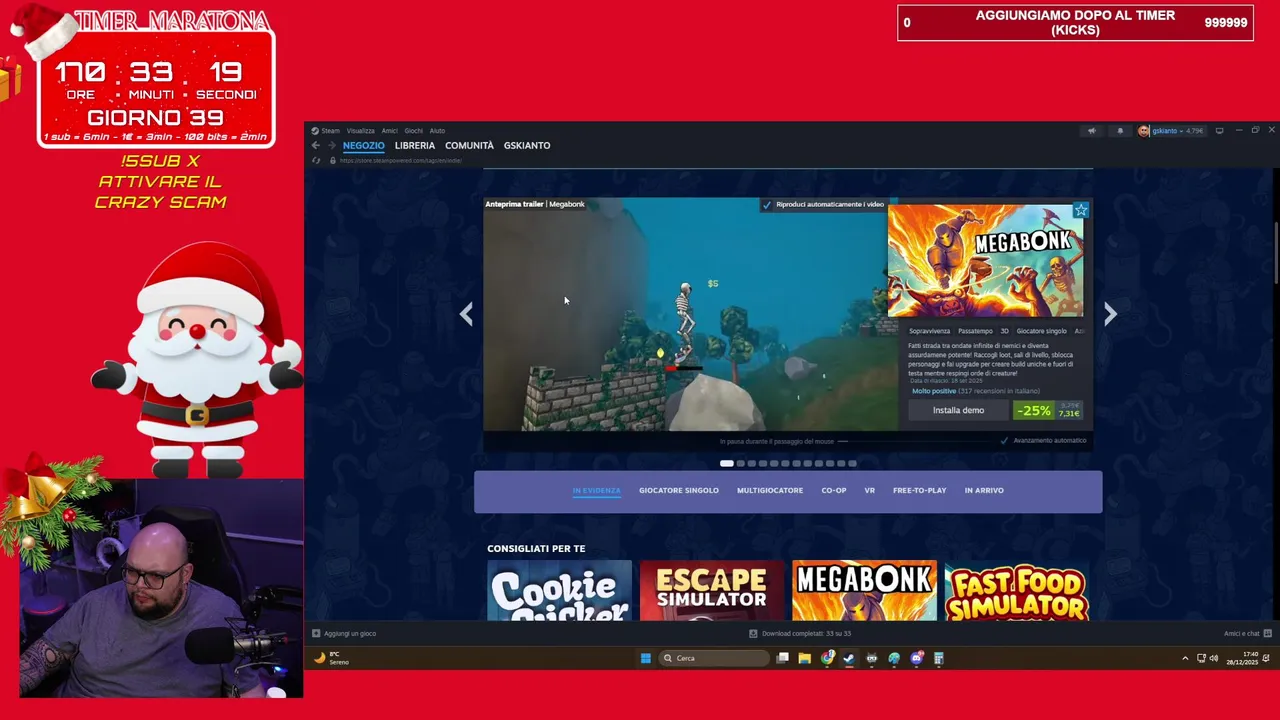Image resolution: width=1280 pixels, height=720 pixels.
Task: Click the Passatempo tag
Action: [975, 331]
